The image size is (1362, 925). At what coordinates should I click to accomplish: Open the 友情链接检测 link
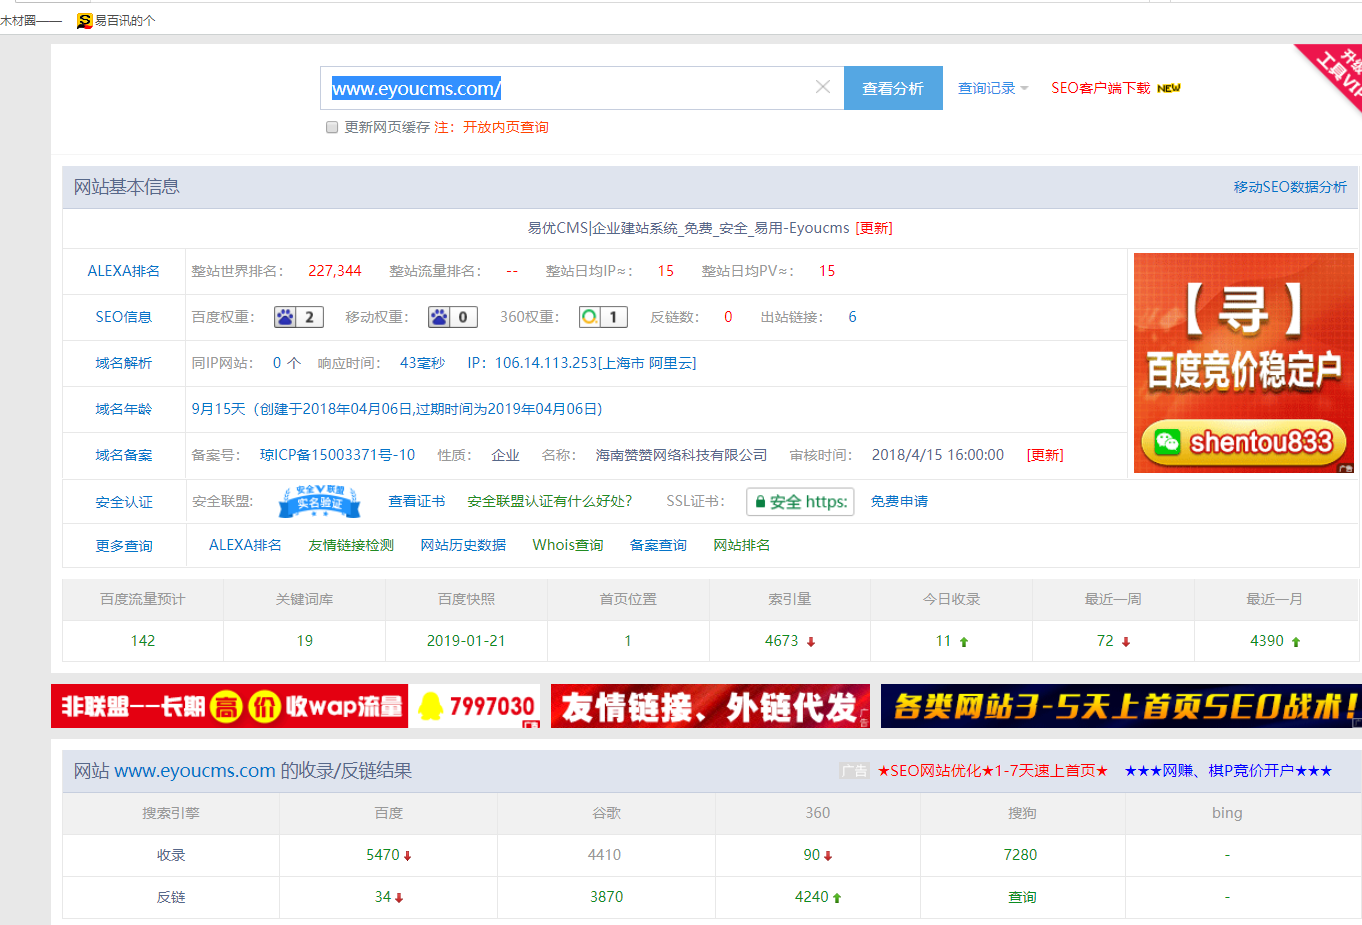351,545
